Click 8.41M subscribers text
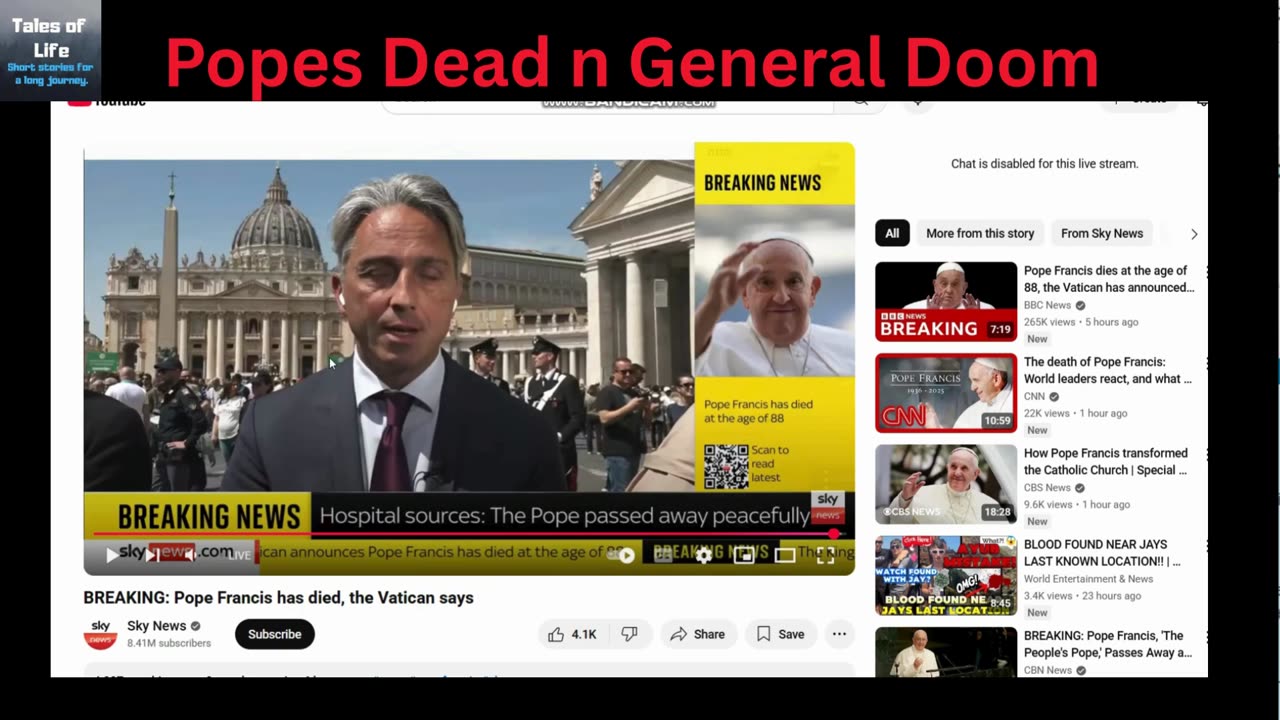The image size is (1280, 720). tap(169, 643)
